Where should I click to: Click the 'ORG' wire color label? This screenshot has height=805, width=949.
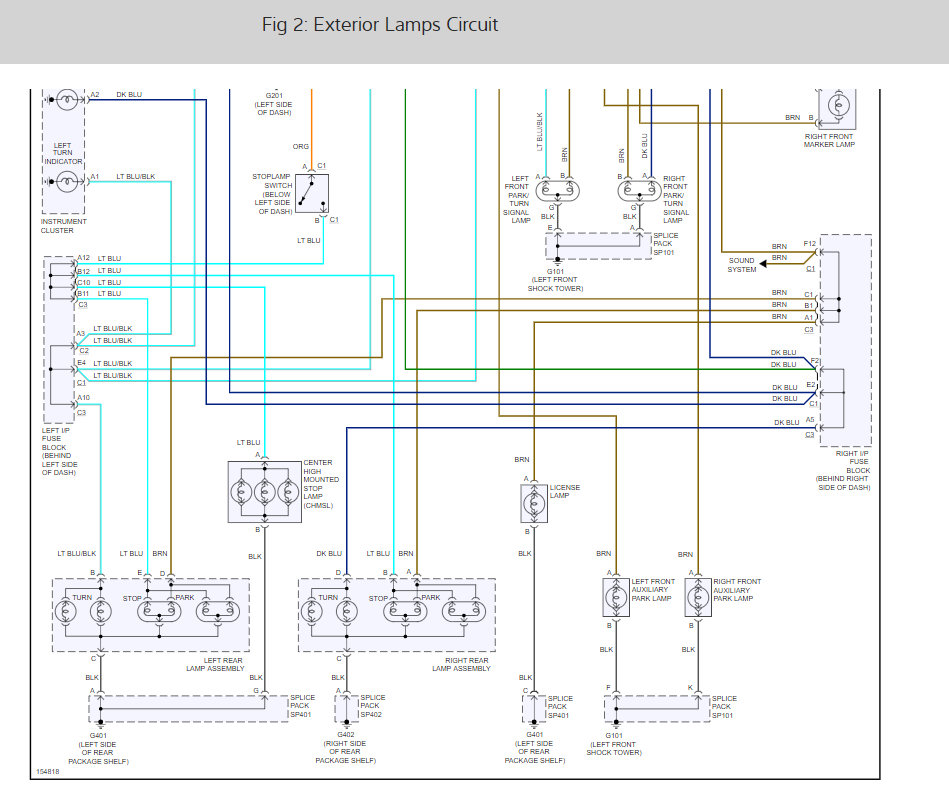[301, 146]
